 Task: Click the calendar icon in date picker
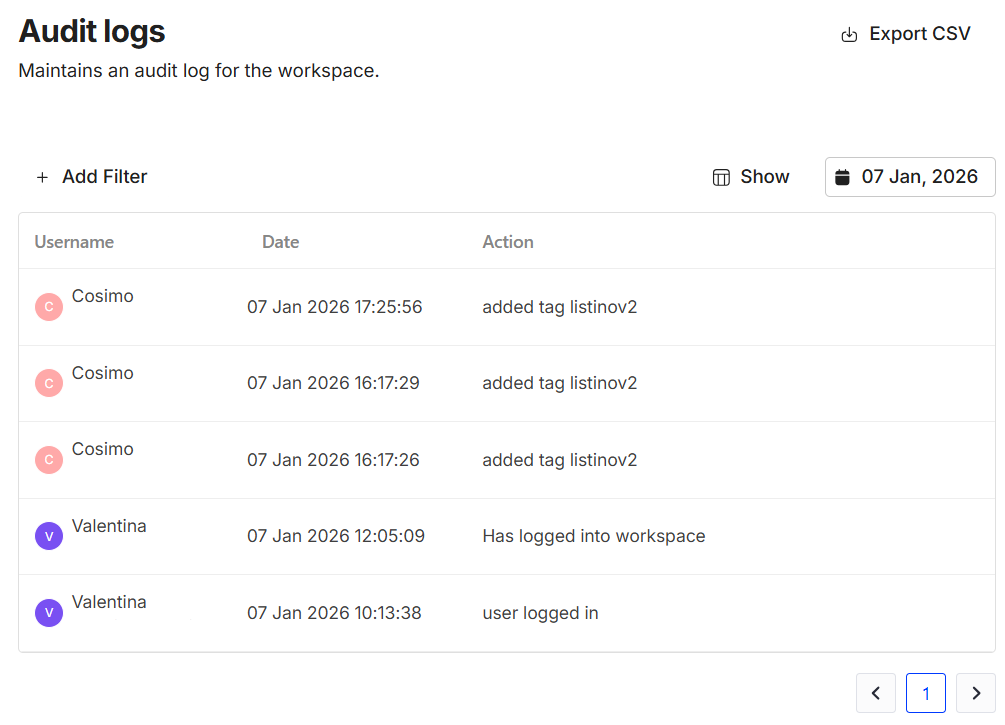click(x=842, y=177)
